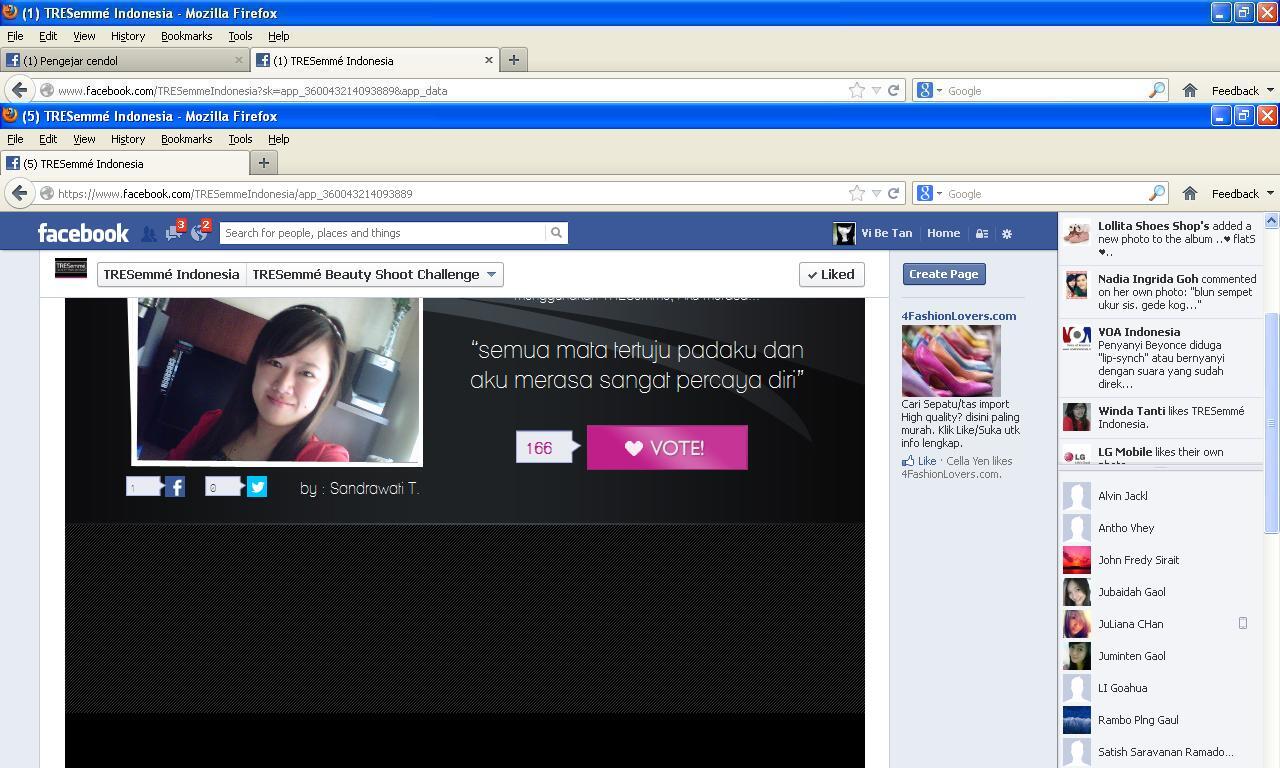This screenshot has height=768, width=1280.
Task: Go to Firefox home page icon
Action: pos(1189,194)
